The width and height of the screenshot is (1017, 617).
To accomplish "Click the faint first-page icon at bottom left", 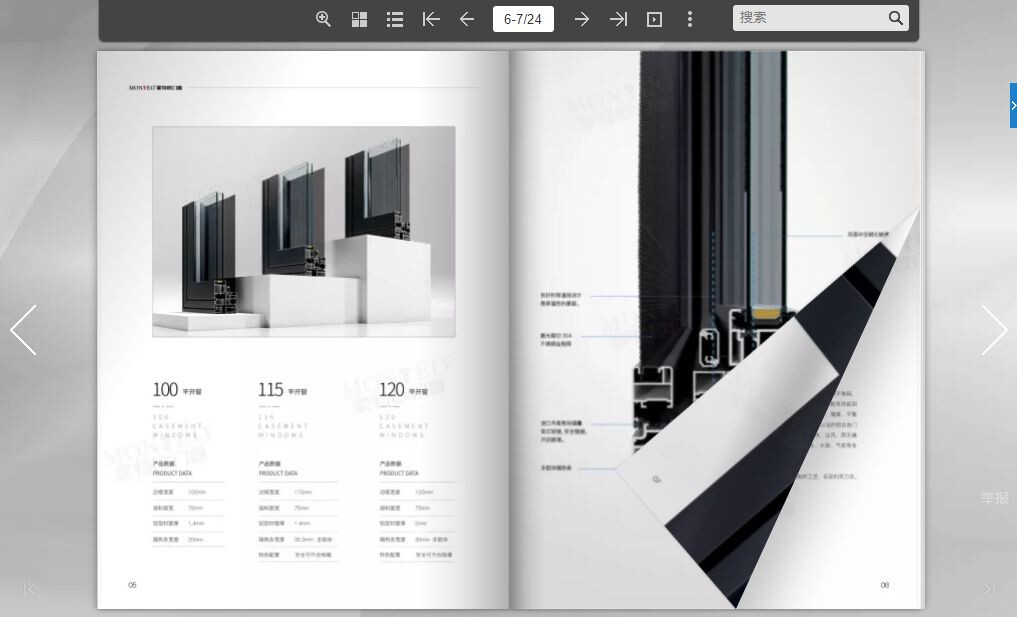I will (30, 589).
